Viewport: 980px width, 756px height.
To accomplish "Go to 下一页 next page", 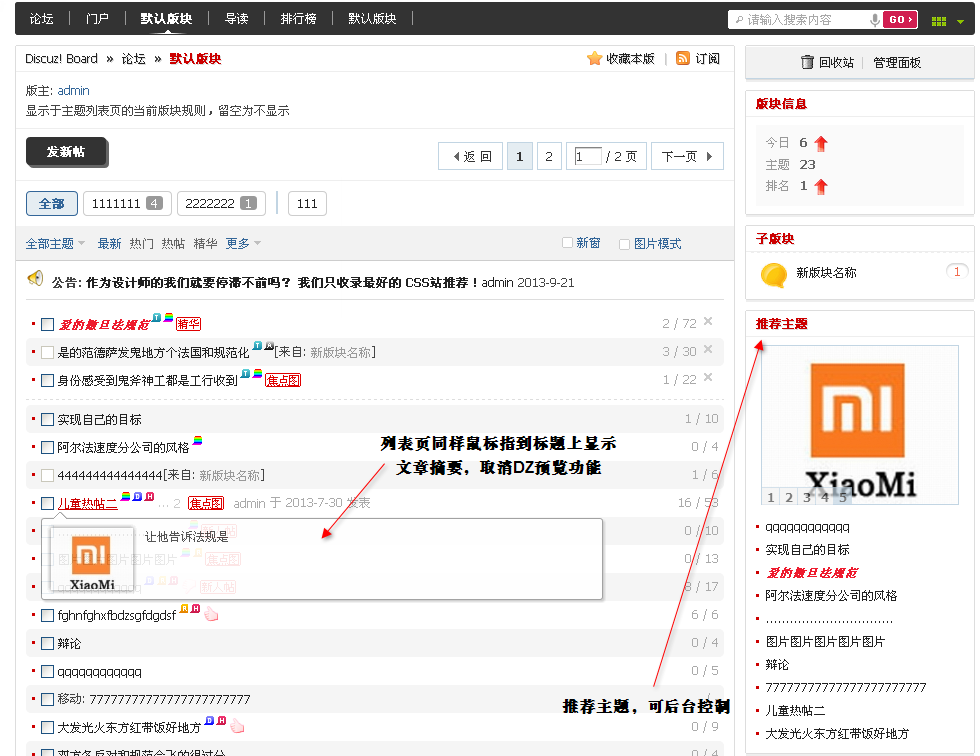I will (x=688, y=156).
